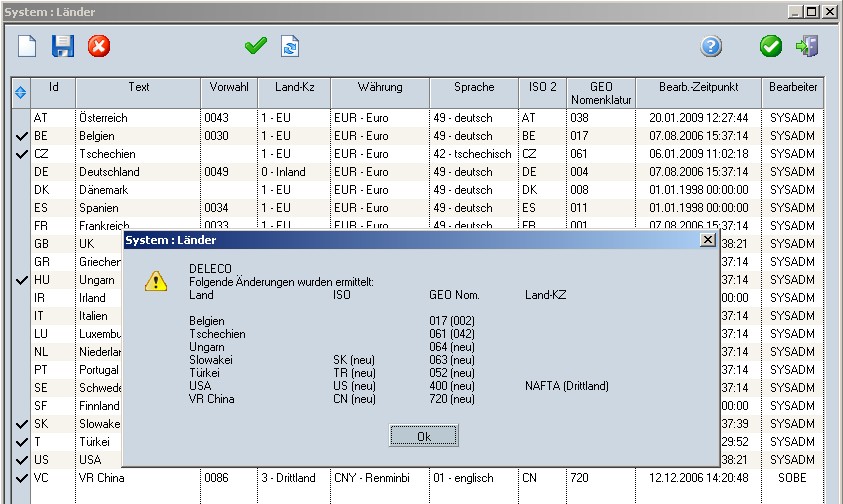The width and height of the screenshot is (843, 504).
Task: Sort by the Bearb.-Zeitpunkt column header
Action: tap(698, 88)
